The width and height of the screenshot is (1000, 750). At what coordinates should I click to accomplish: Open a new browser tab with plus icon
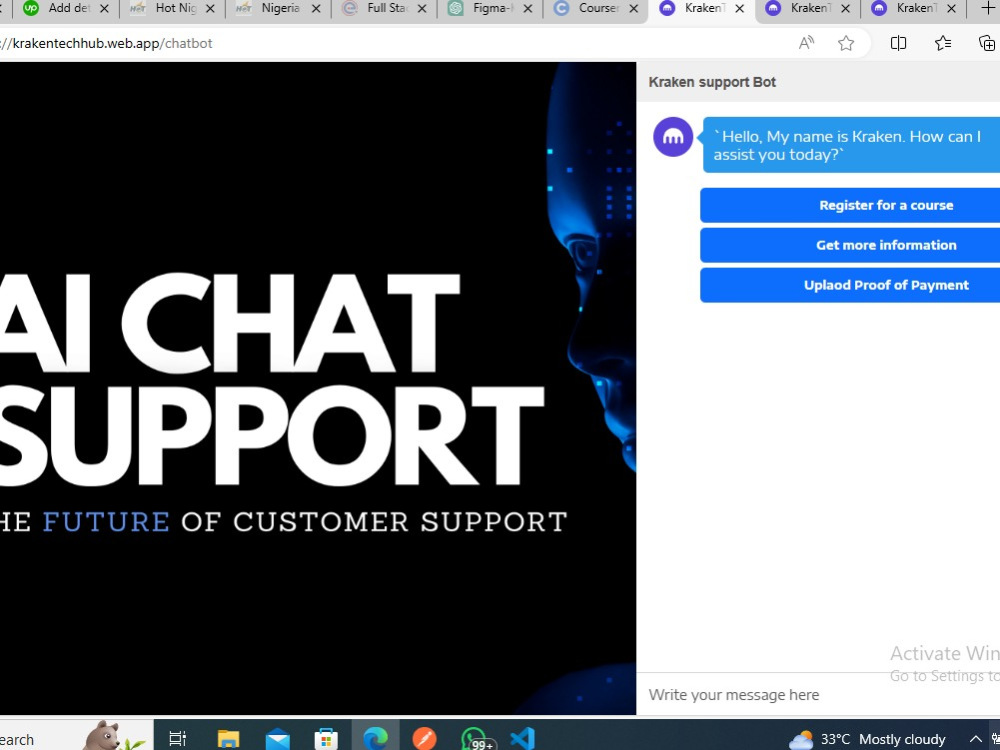988,8
